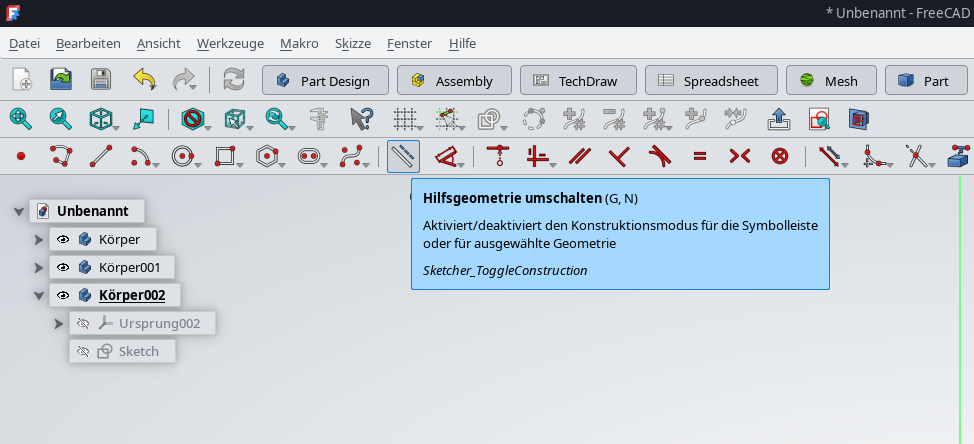Click Fit All zoom icon
974x444 pixels.
[20, 119]
